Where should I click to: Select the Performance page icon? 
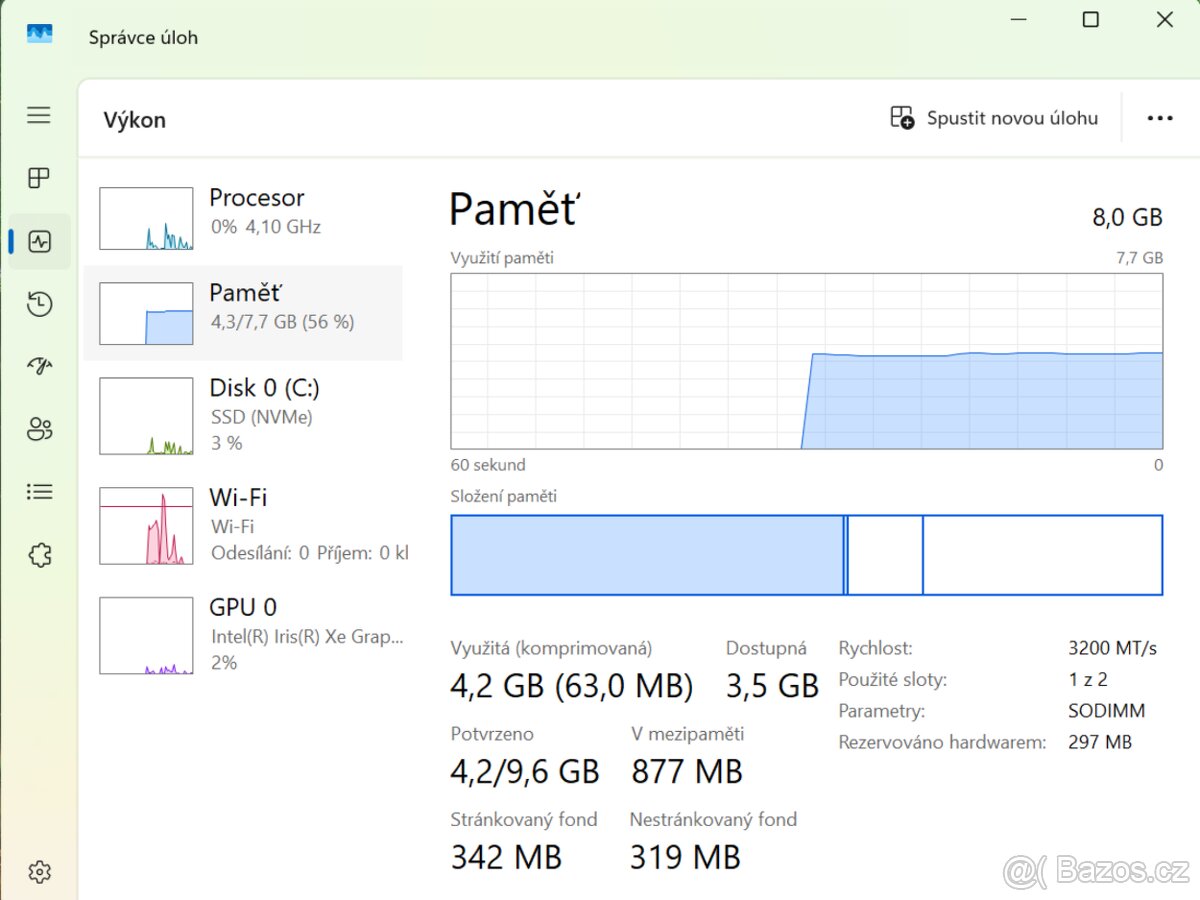click(x=40, y=242)
